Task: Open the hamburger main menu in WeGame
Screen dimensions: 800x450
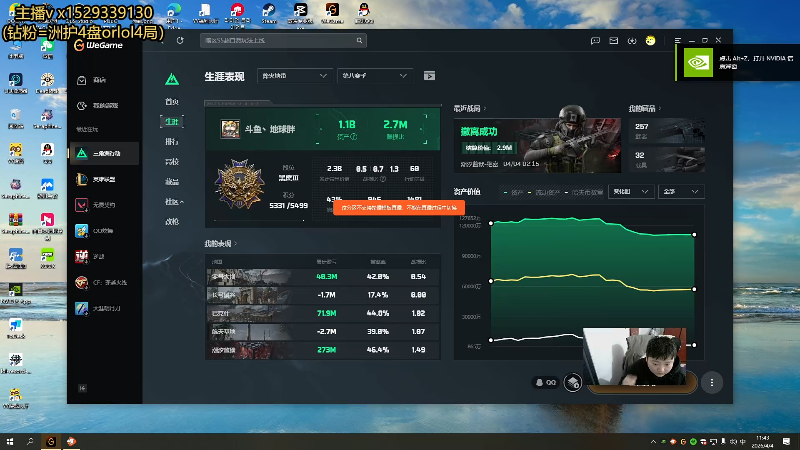Action: (678, 40)
